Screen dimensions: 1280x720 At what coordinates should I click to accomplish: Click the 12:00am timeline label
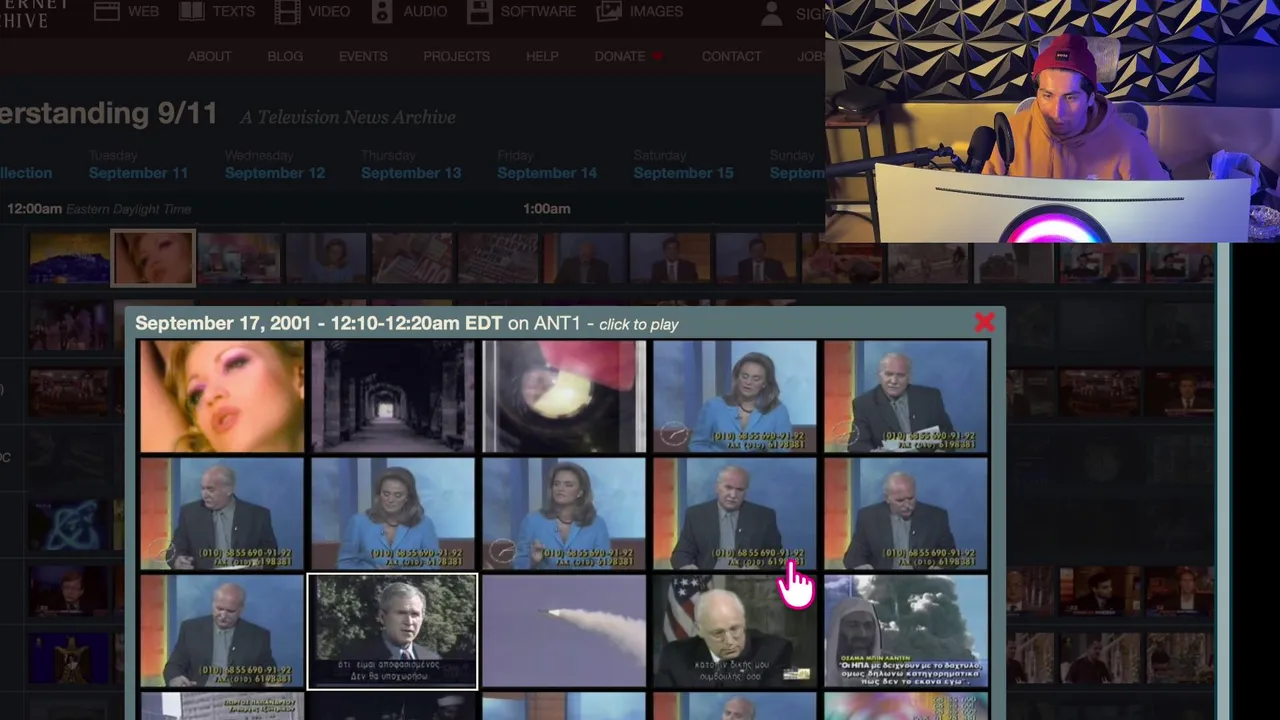coord(34,209)
